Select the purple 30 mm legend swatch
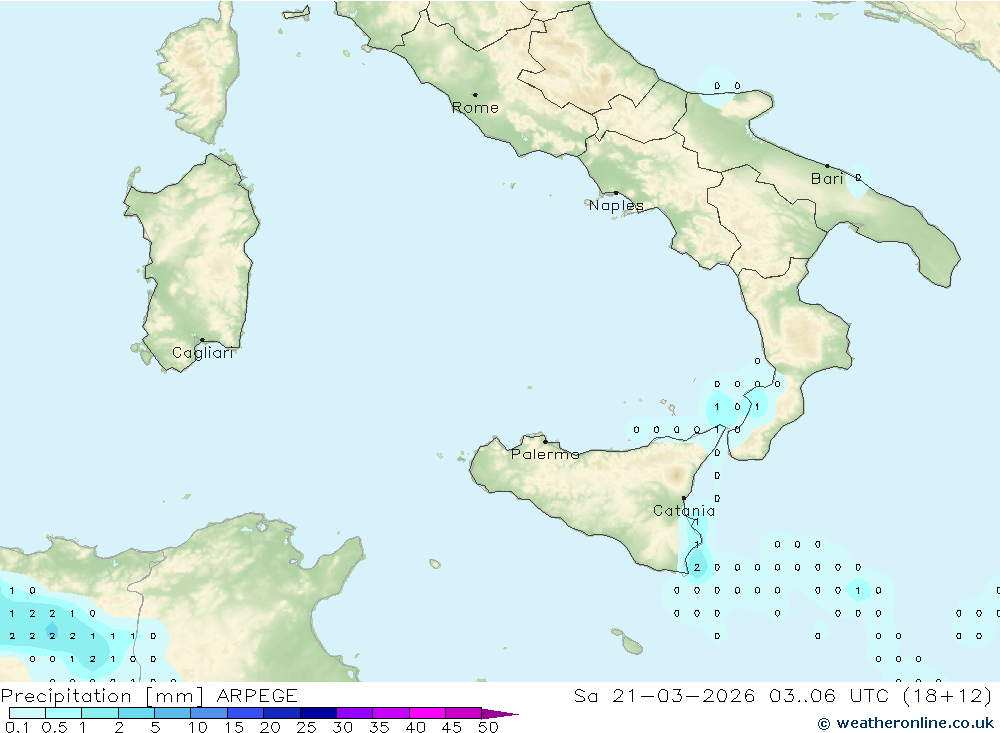 coord(355,713)
